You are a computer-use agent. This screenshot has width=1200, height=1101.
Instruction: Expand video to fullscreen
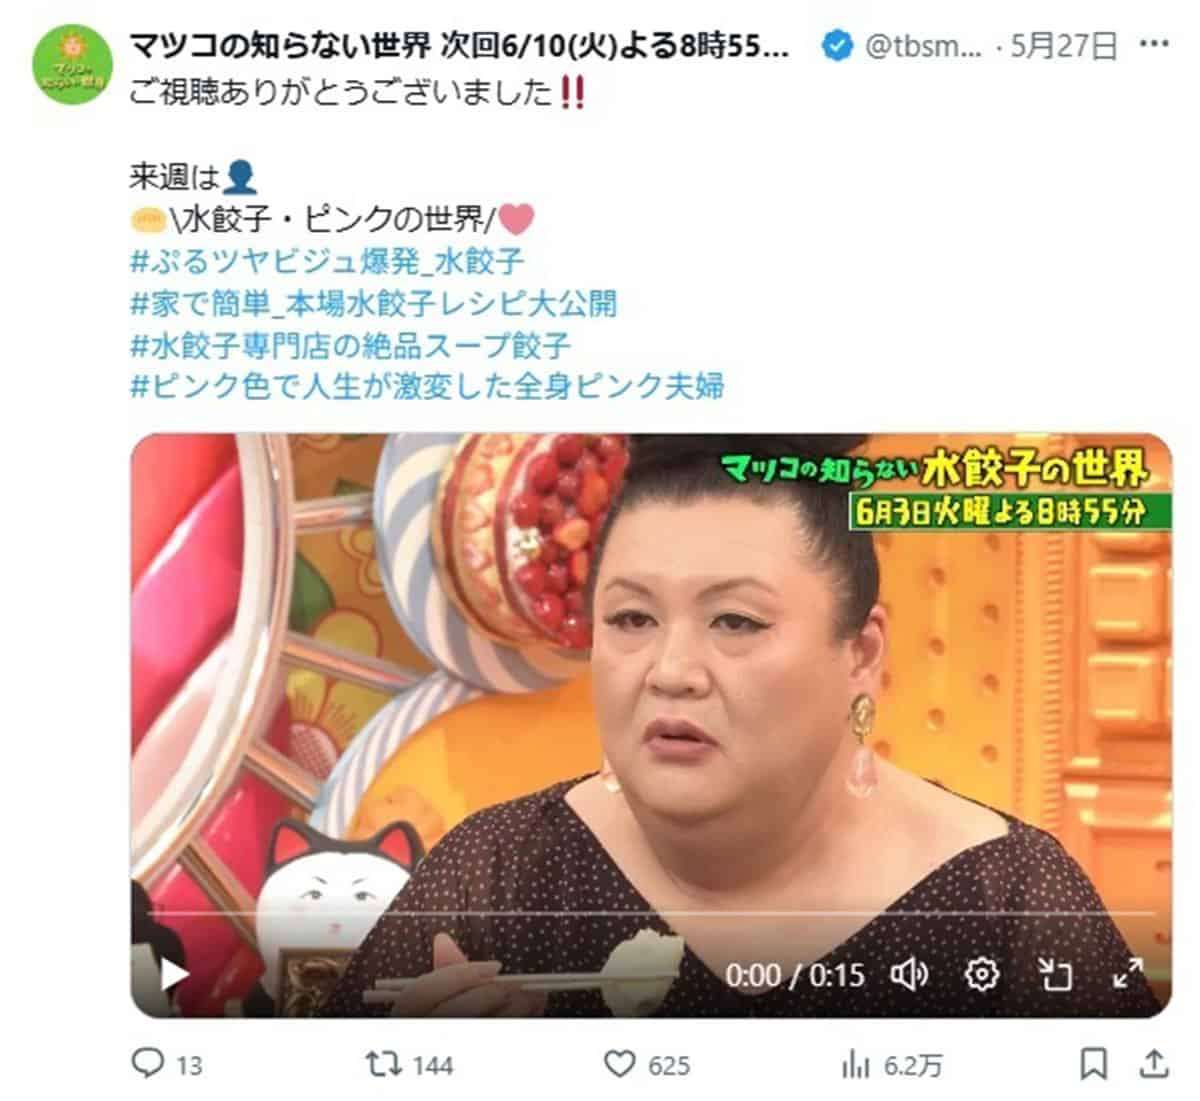[1128, 973]
